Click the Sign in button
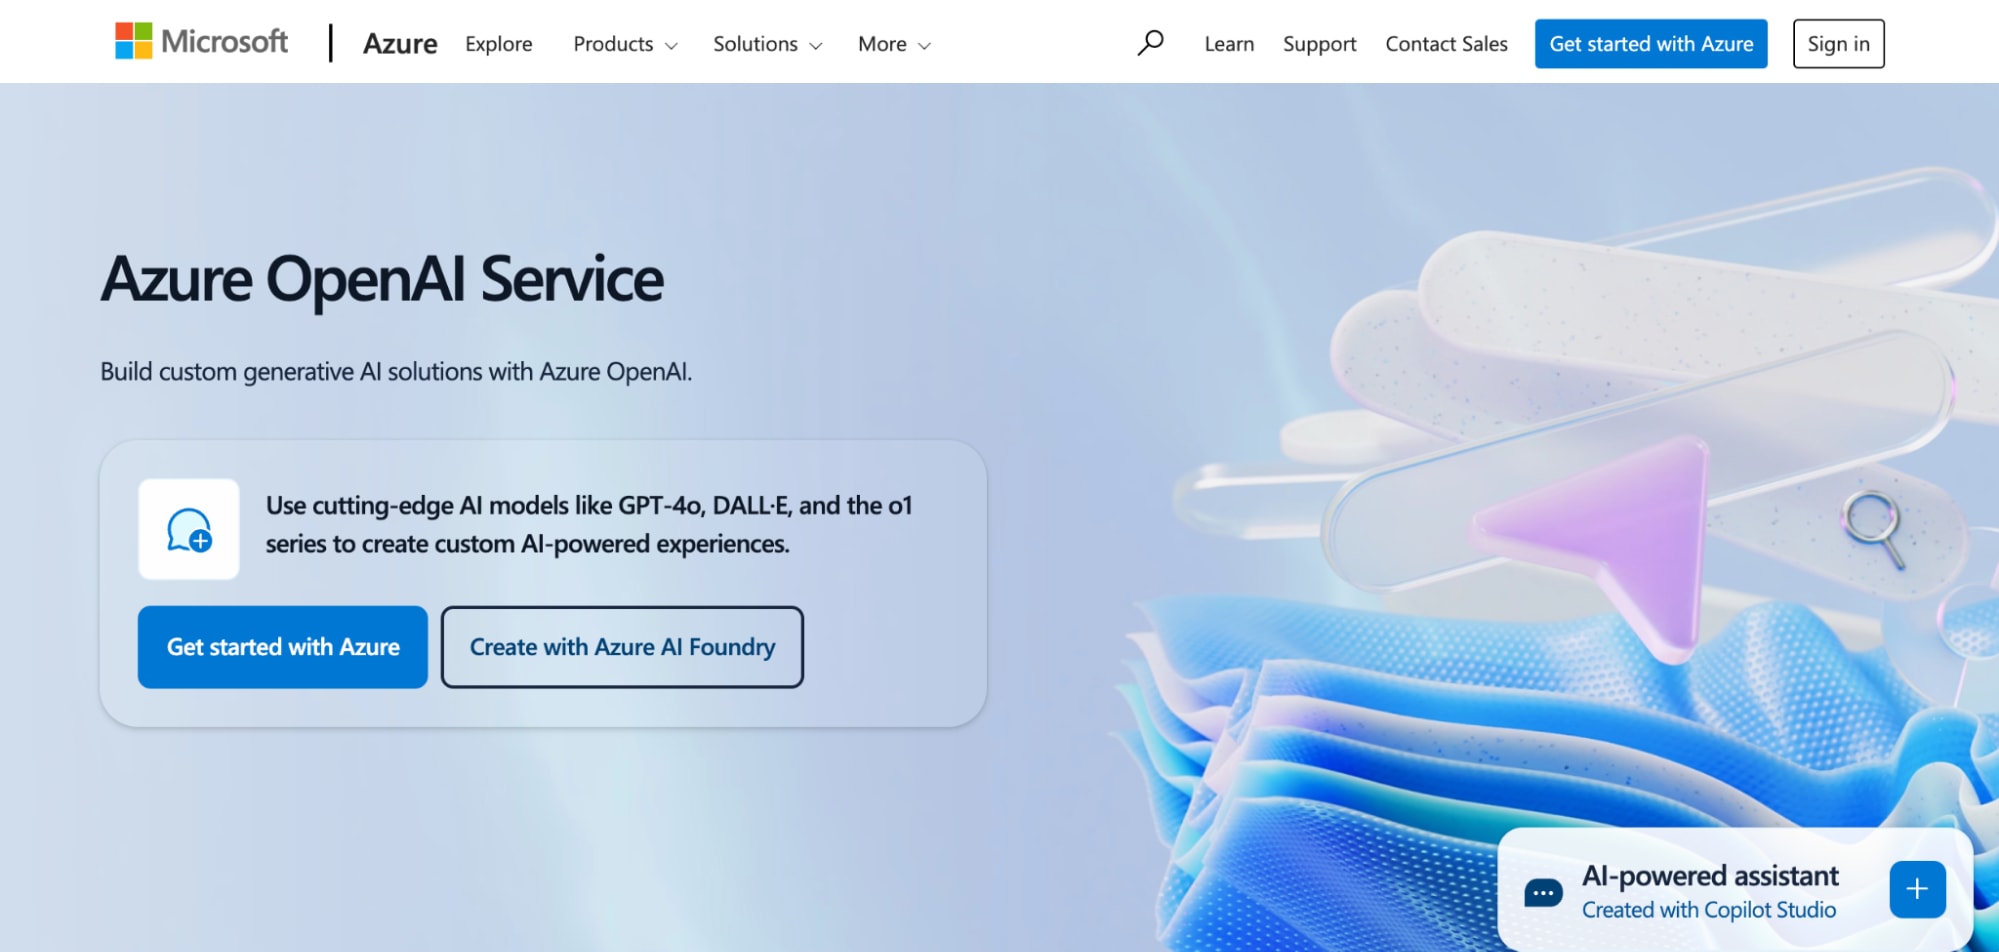Screen dimensions: 1999x952 coord(1838,44)
